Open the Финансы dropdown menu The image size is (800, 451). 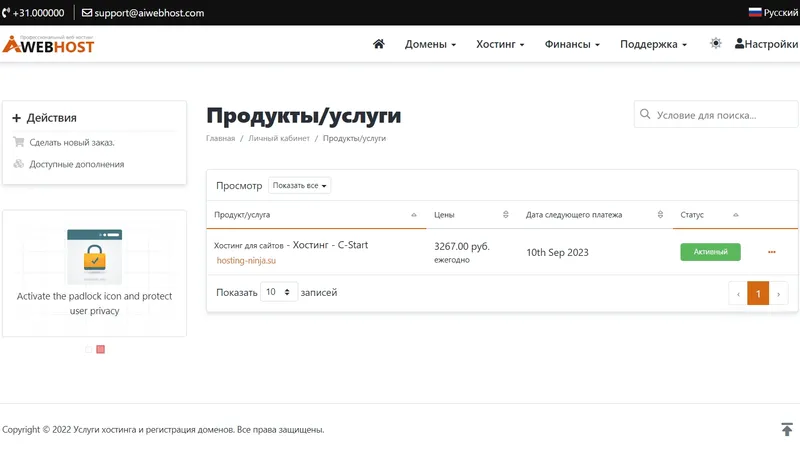[572, 44]
